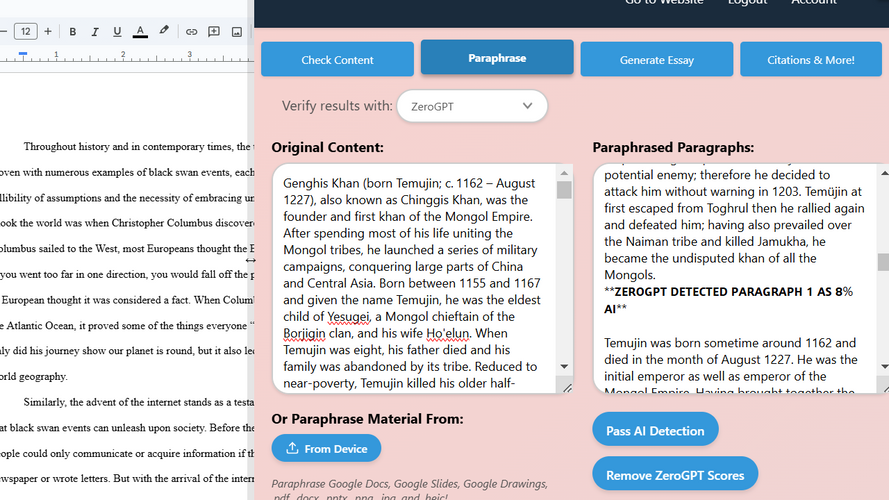Click the underlined word Ho'elun
889x500 pixels.
point(447,333)
